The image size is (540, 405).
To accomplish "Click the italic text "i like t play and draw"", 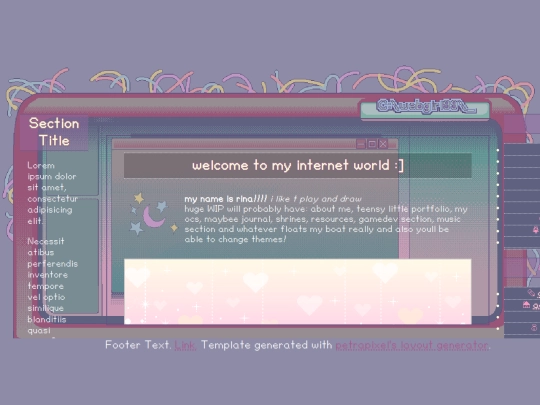I will click(x=316, y=199).
